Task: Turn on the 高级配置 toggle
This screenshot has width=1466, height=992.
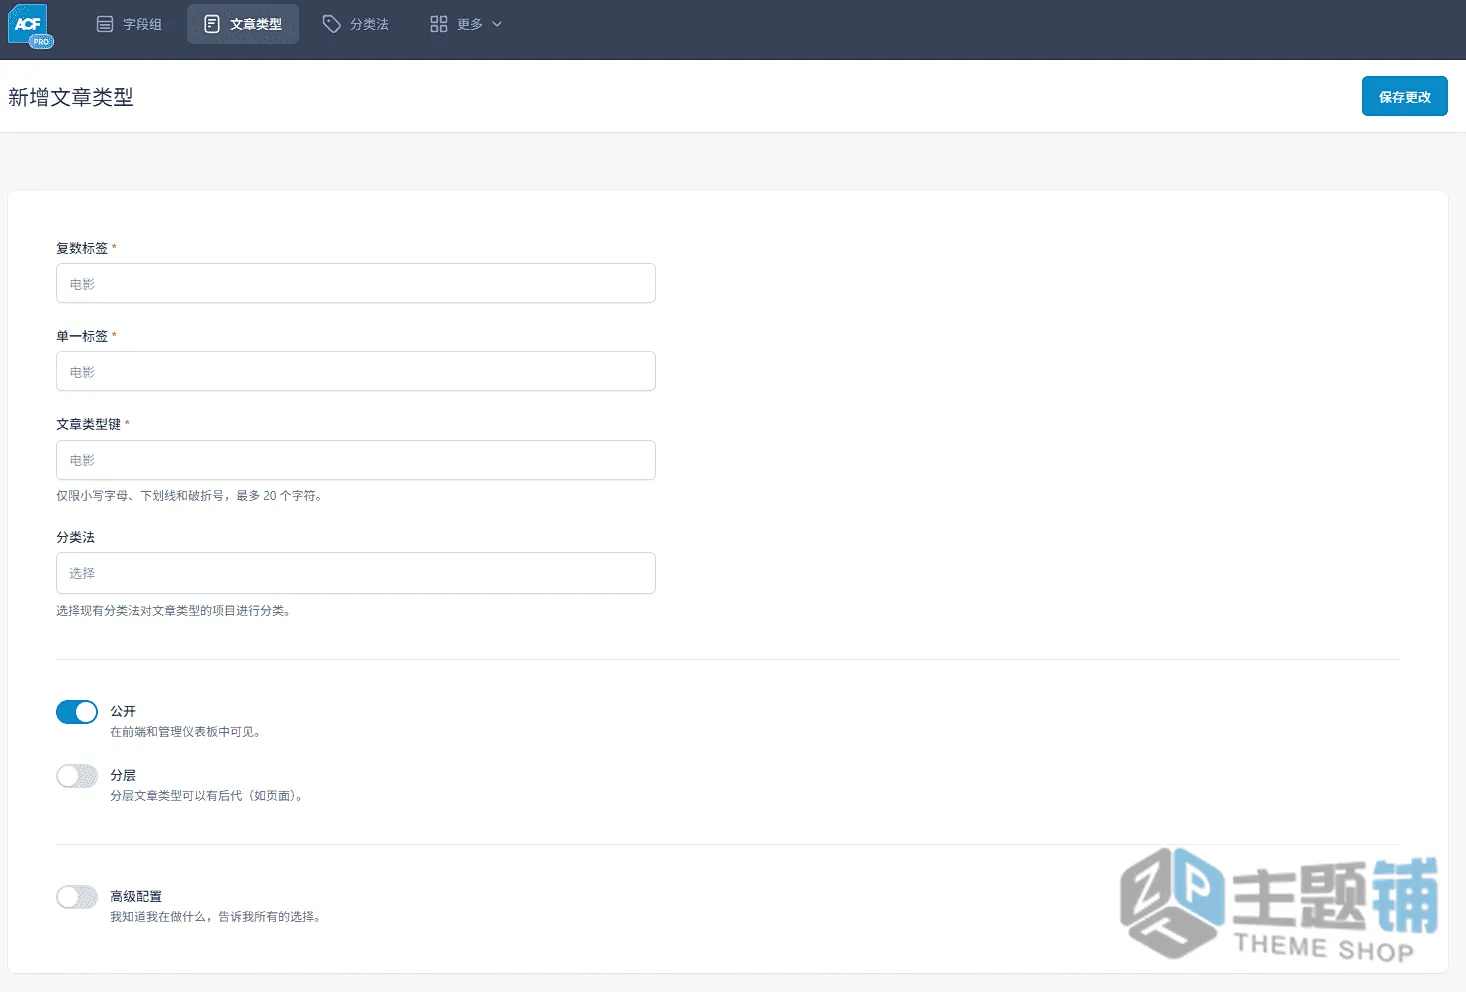Action: coord(77,897)
